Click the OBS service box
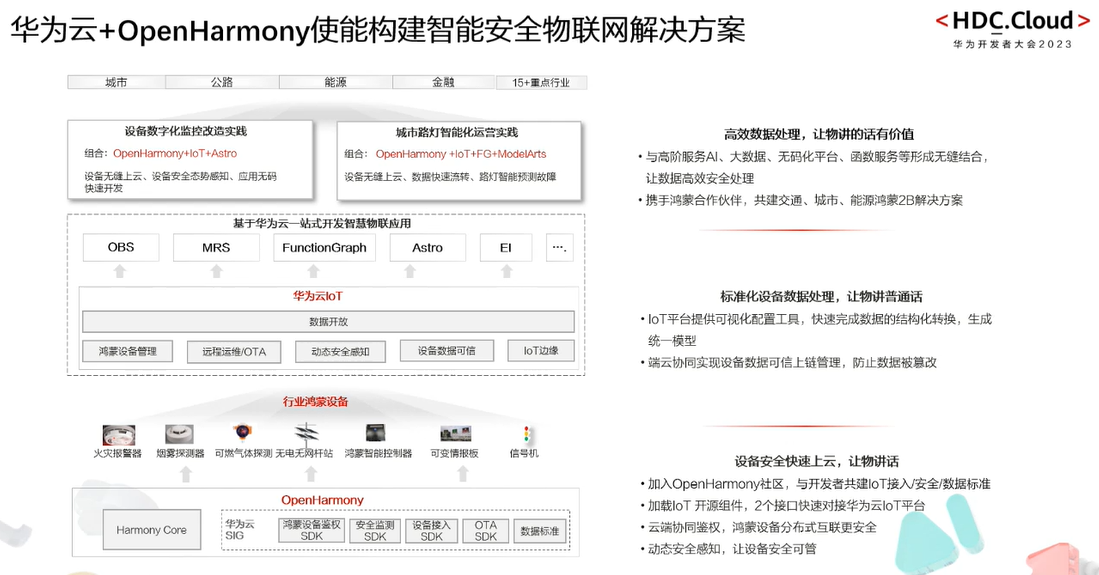 point(121,248)
